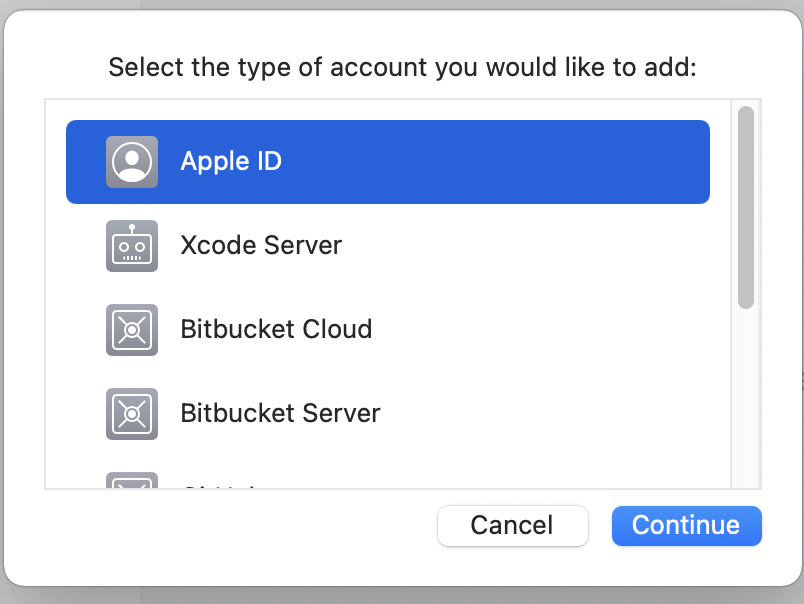Click empty space in the Bitbucket Server row
804x604 pixels.
coord(544,414)
